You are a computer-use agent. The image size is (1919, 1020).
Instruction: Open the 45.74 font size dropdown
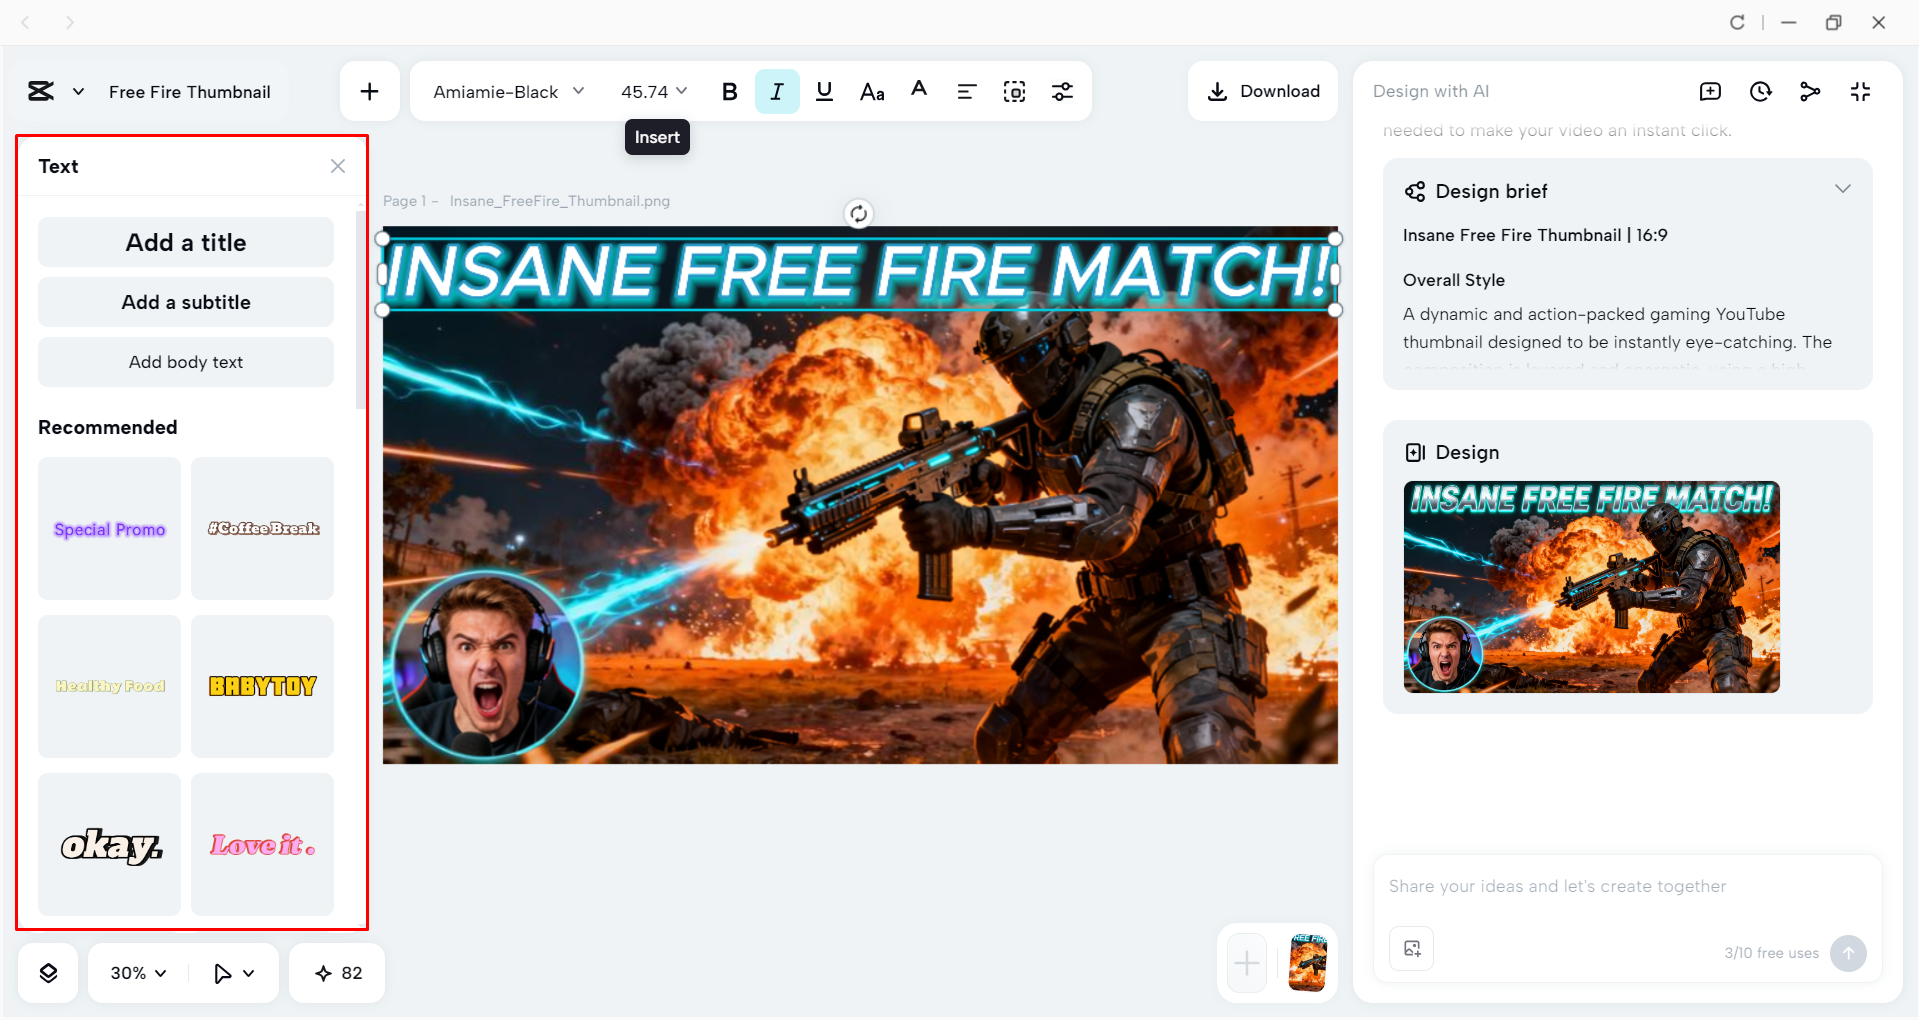(654, 91)
